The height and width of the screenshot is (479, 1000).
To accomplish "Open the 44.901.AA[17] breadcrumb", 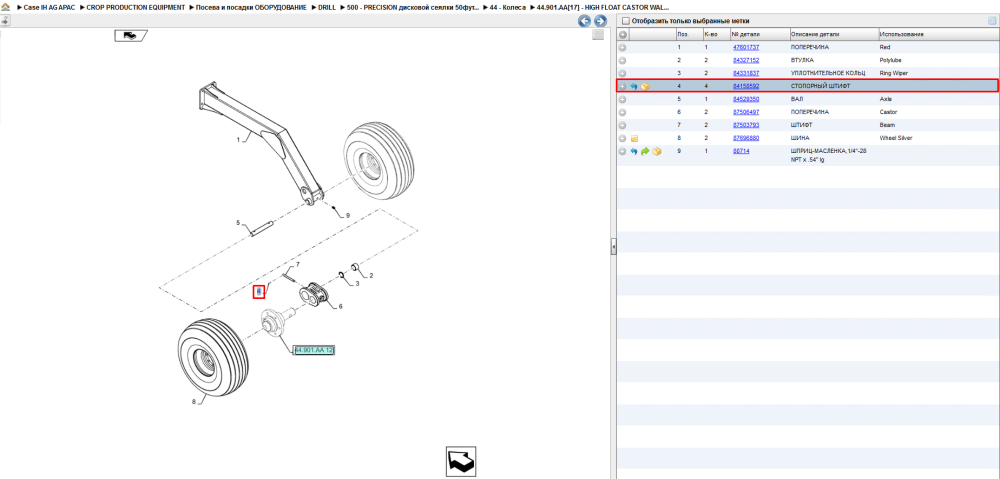I will click(603, 7).
